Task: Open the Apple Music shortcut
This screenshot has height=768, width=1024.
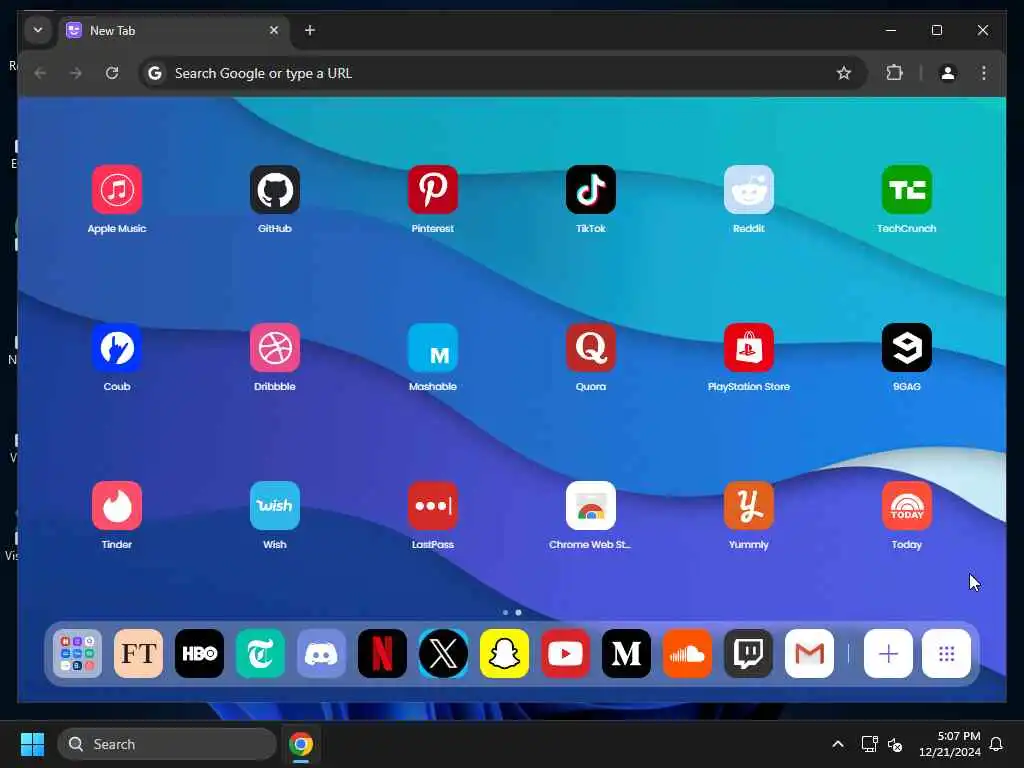Action: click(x=117, y=190)
